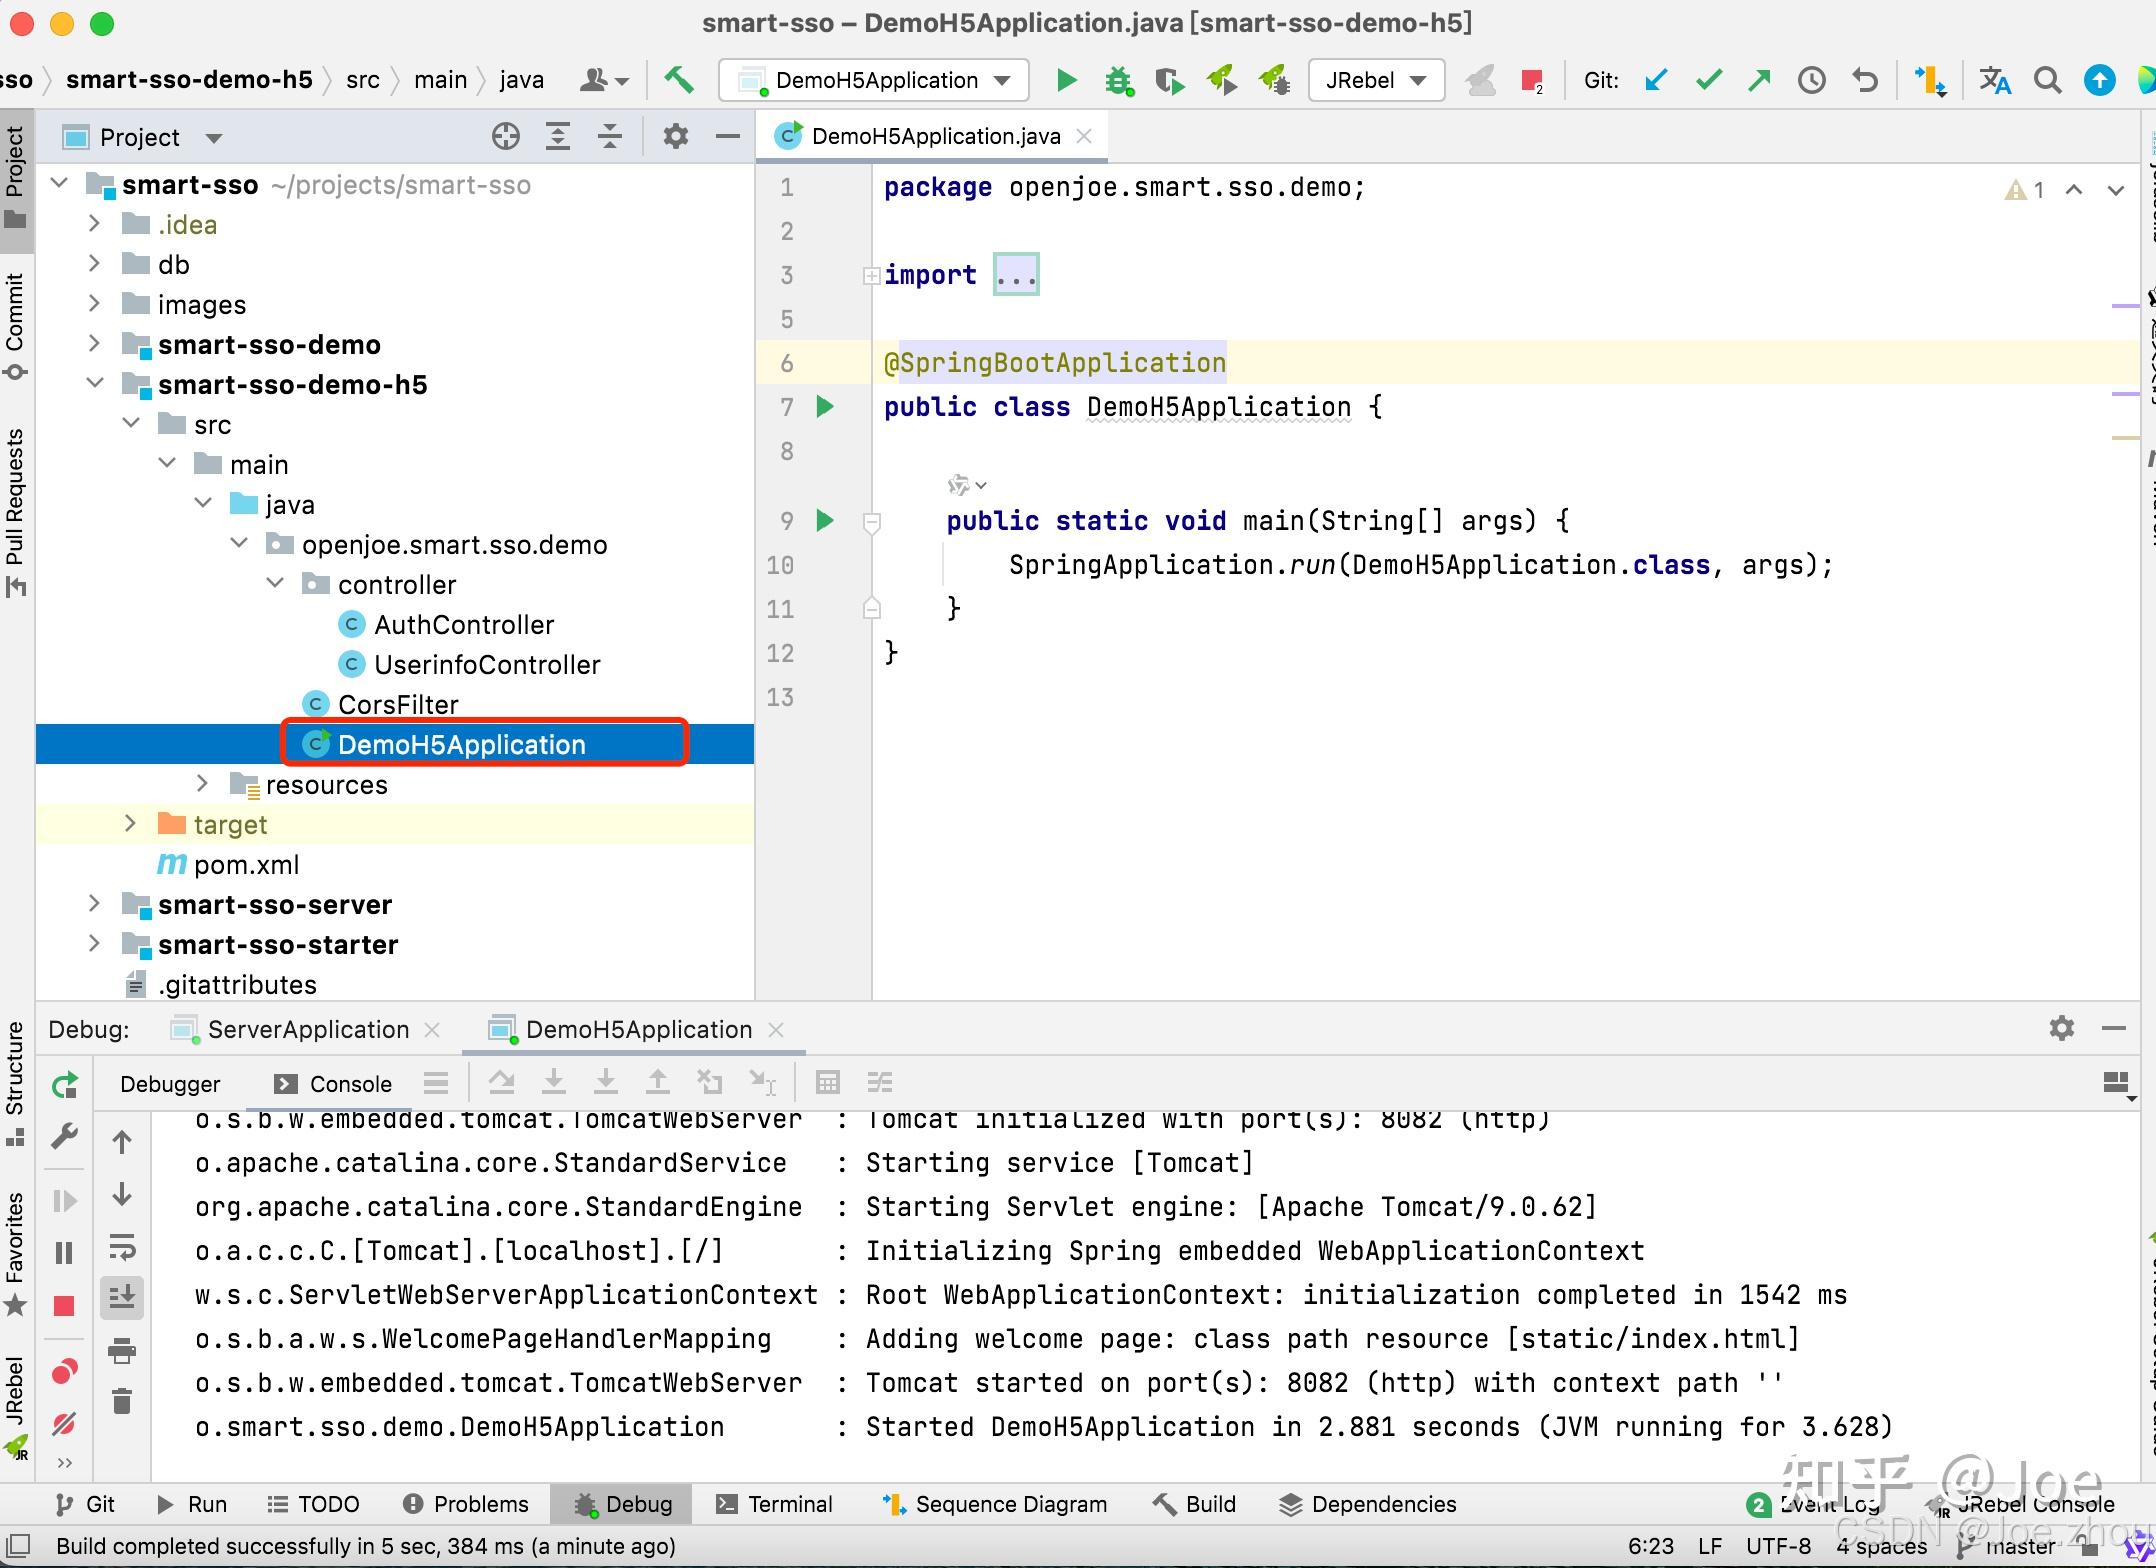2156x1568 pixels.
Task: Expand all in Project panel
Action: coord(558,137)
